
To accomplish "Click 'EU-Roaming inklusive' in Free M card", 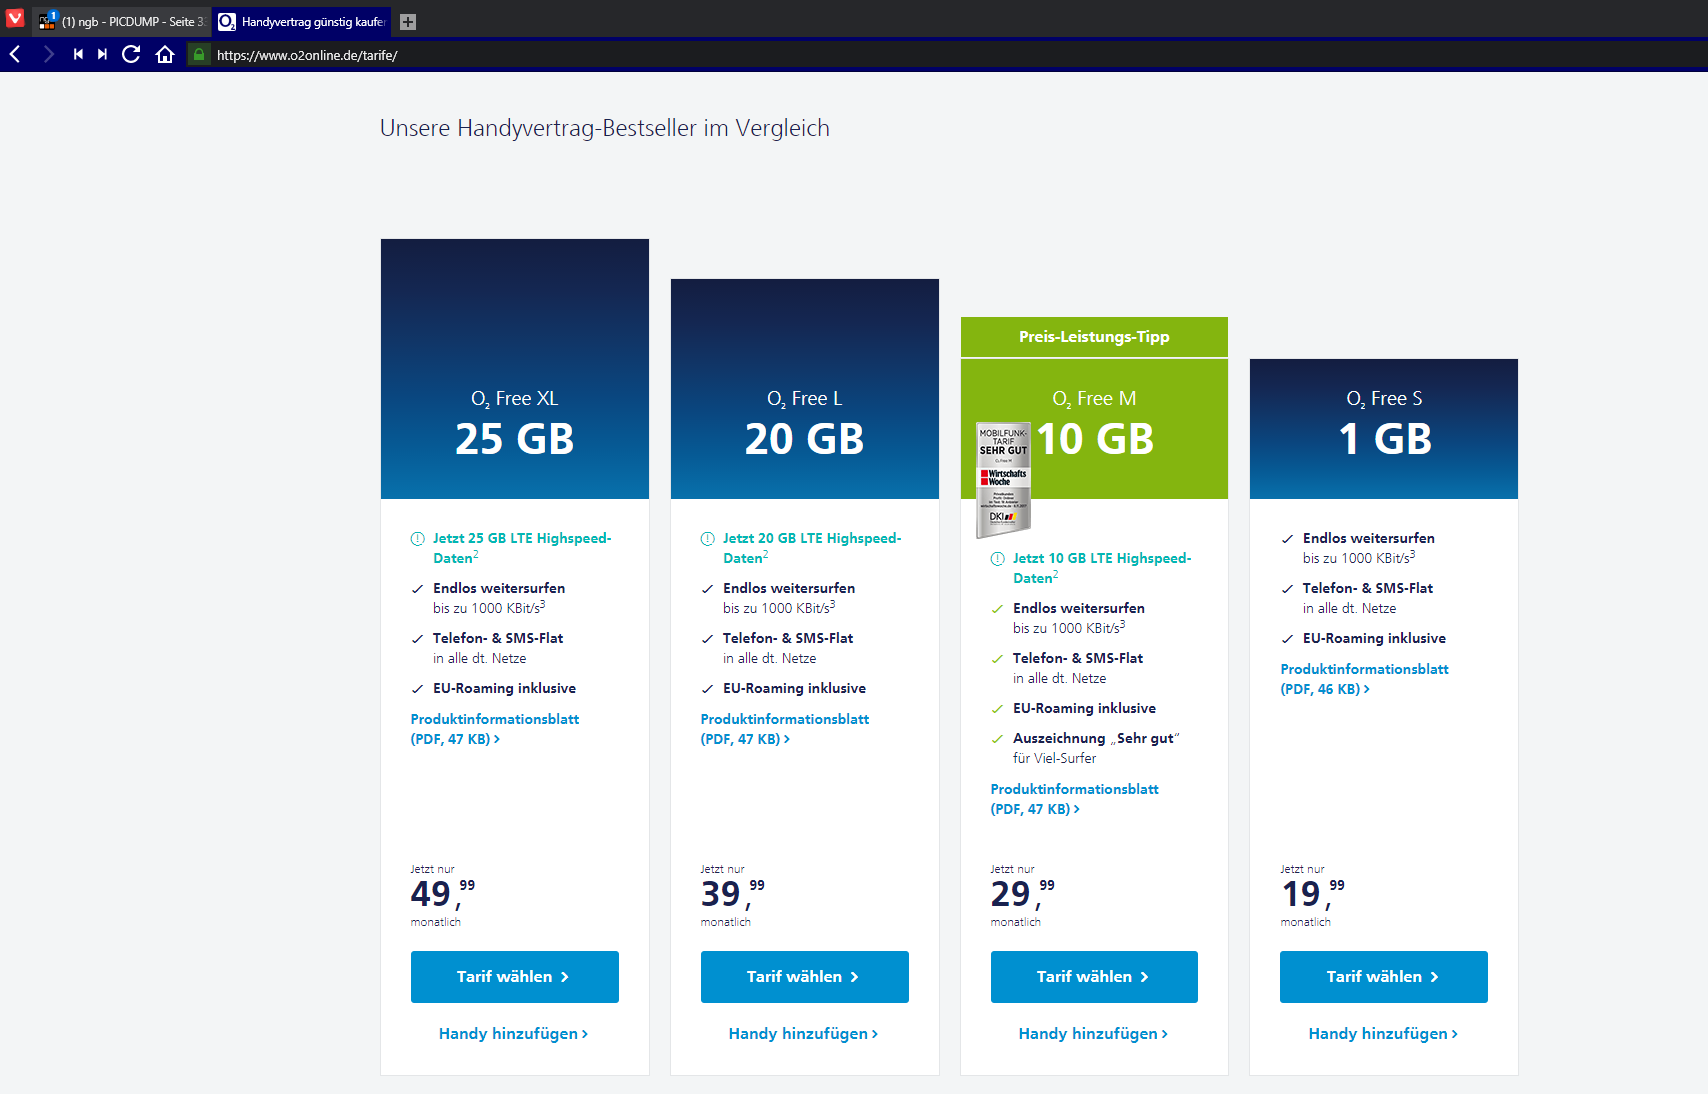I will (1084, 708).
